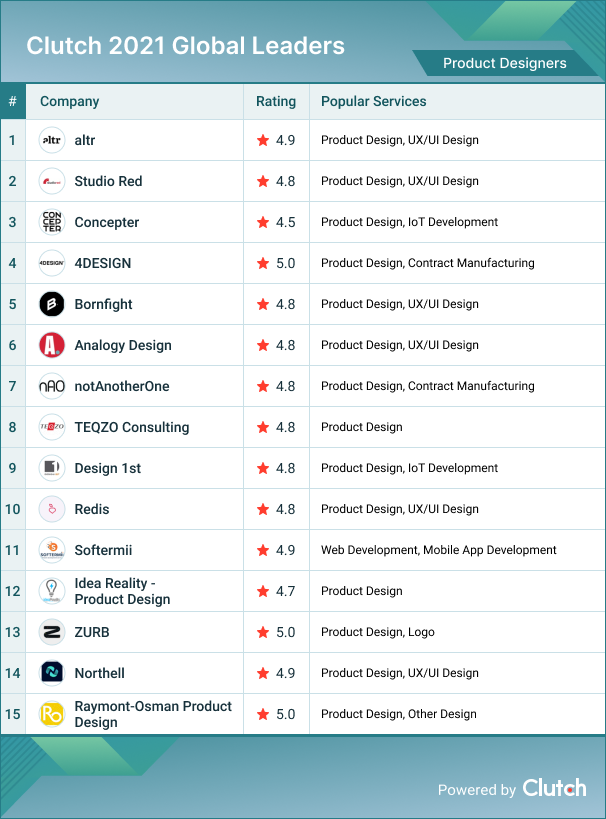Select the notAnotherOne logo icon
Image resolution: width=606 pixels, height=819 pixels.
pyautogui.click(x=52, y=386)
